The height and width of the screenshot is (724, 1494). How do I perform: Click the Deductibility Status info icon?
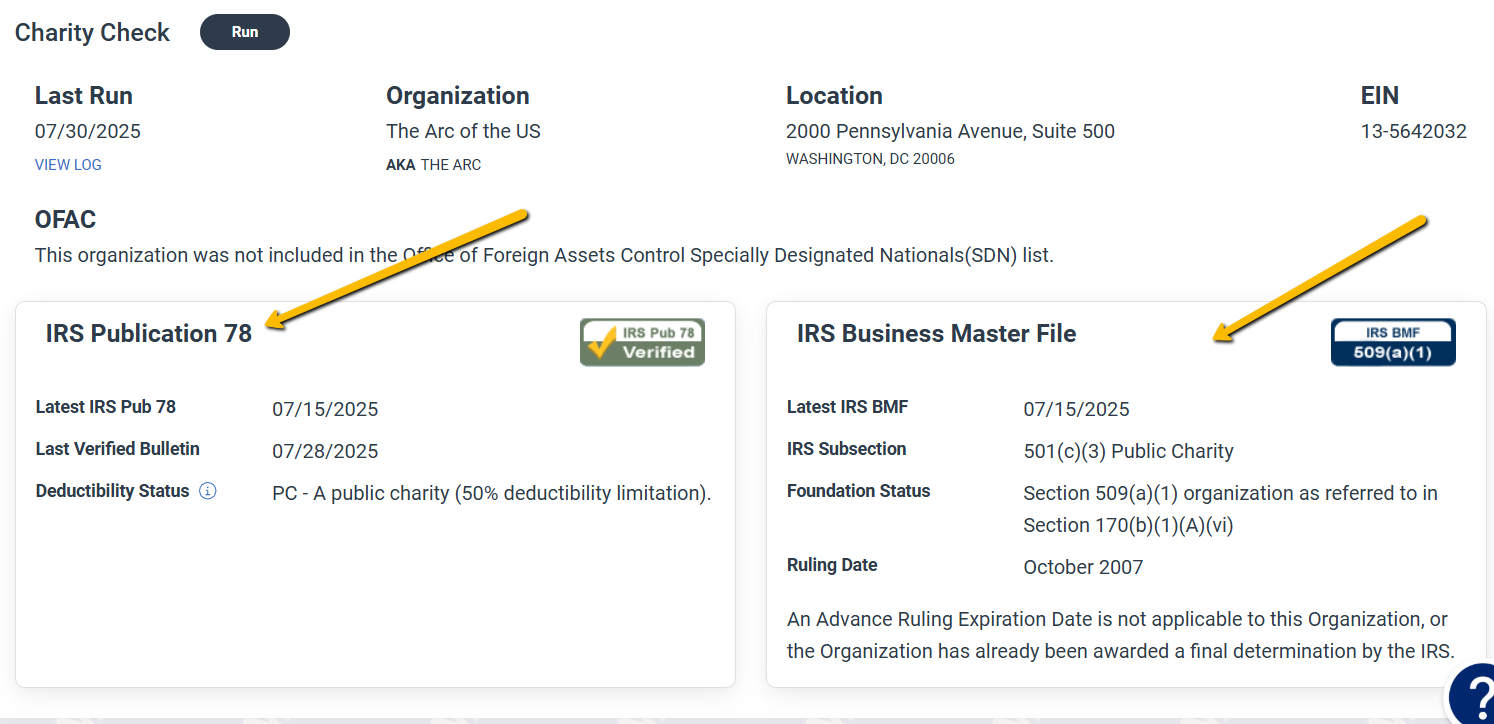click(208, 491)
